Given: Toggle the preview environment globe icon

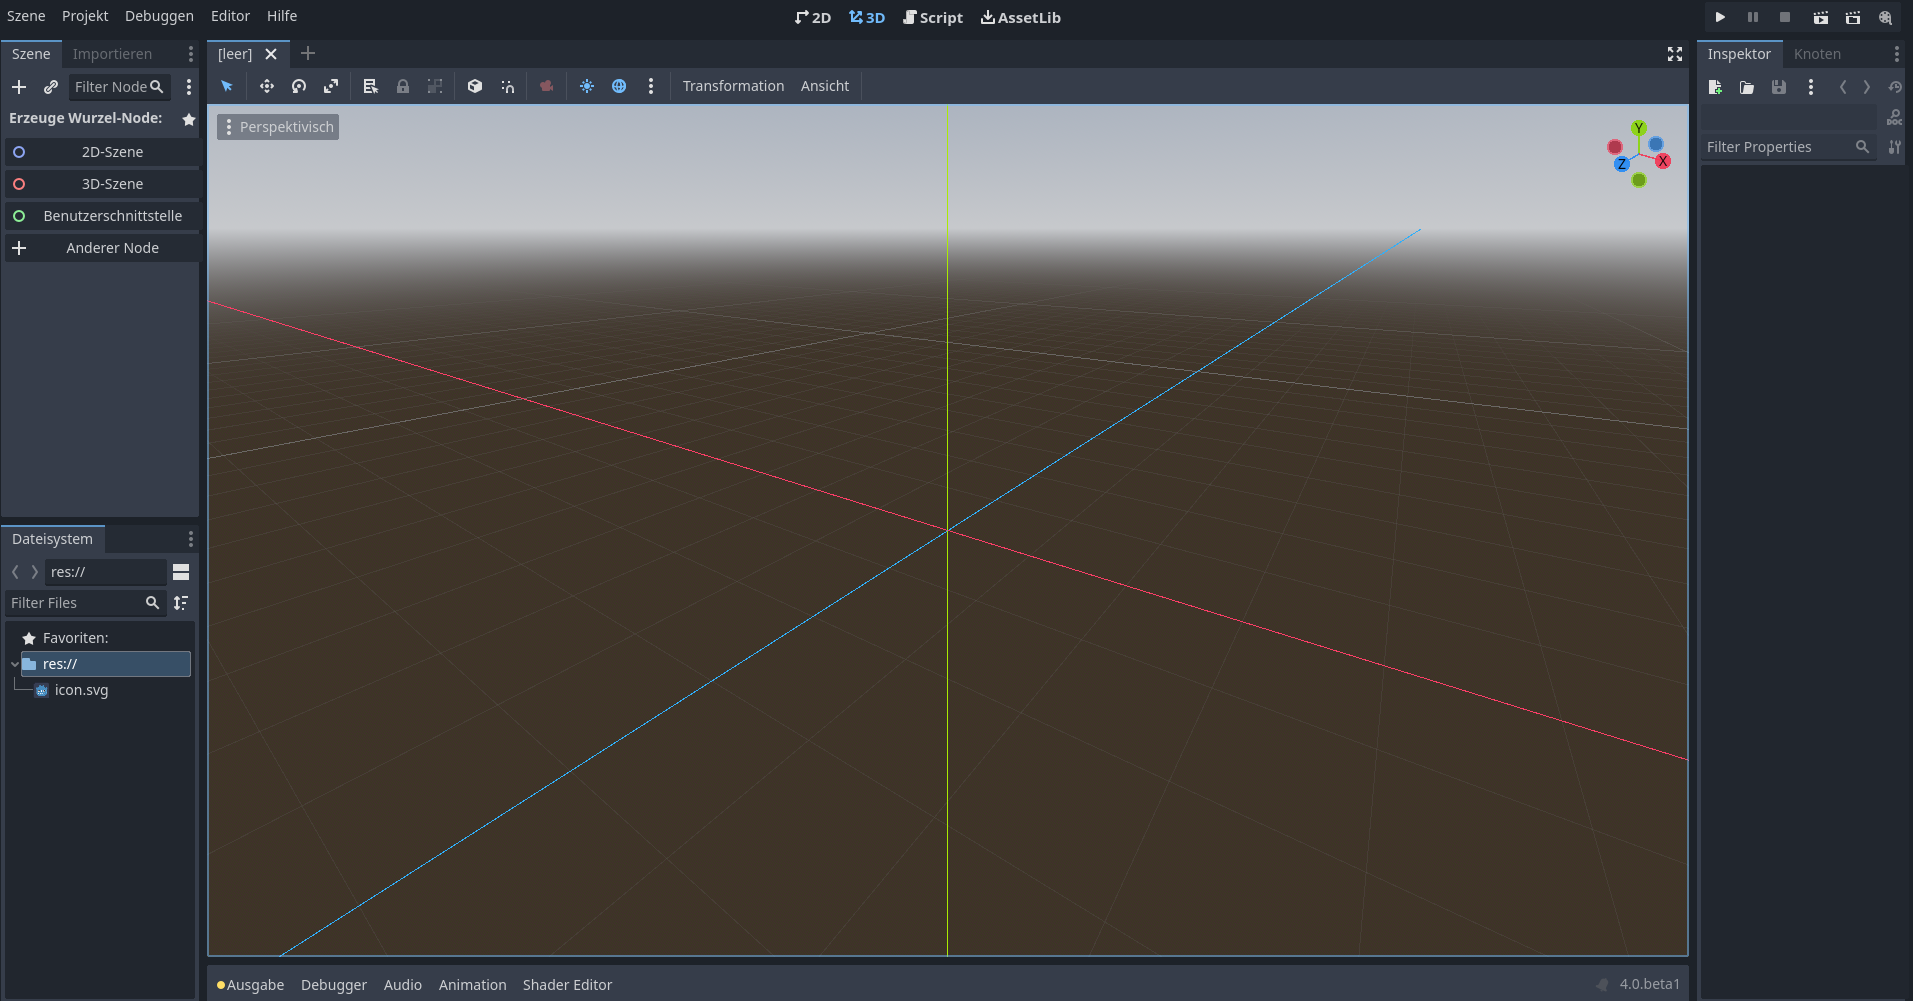Looking at the screenshot, I should pos(619,86).
